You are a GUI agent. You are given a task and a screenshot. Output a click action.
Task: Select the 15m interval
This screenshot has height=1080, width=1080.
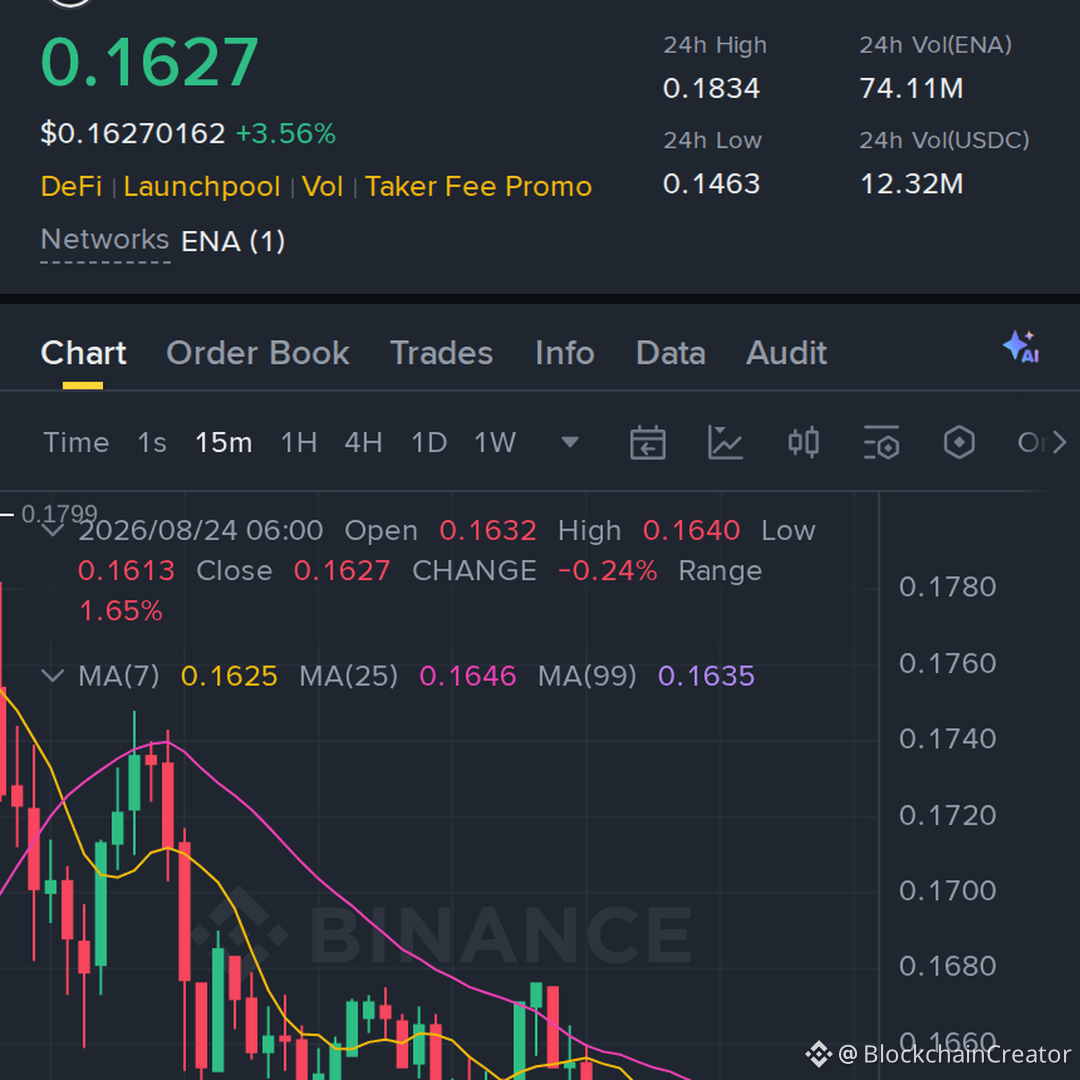[x=224, y=442]
